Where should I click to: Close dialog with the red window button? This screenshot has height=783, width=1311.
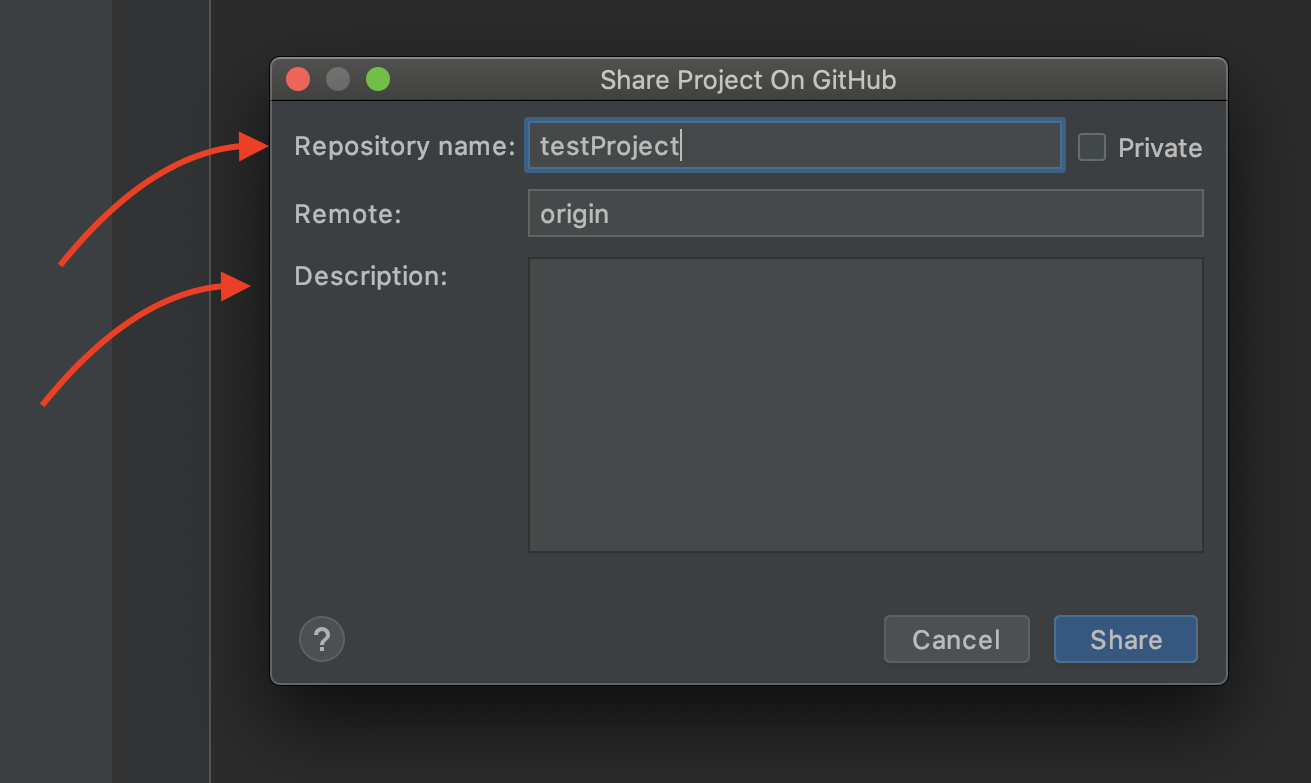[298, 79]
